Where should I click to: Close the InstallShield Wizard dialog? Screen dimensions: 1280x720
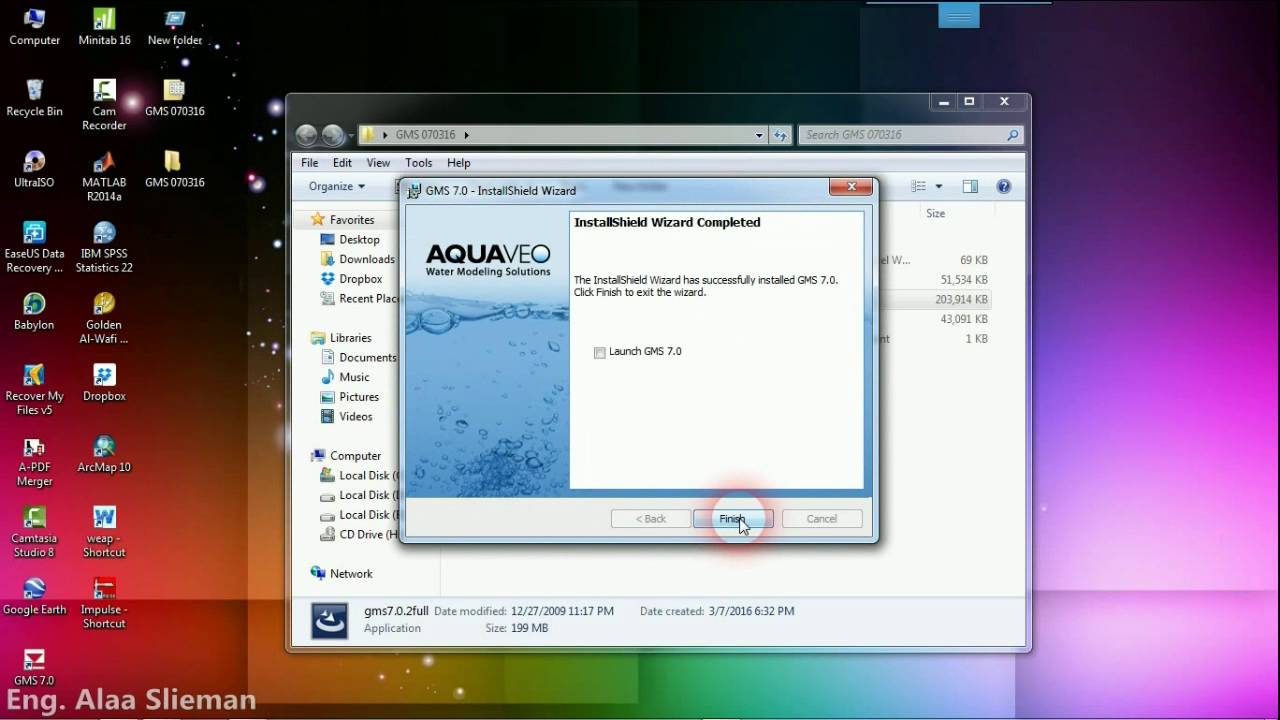click(852, 187)
